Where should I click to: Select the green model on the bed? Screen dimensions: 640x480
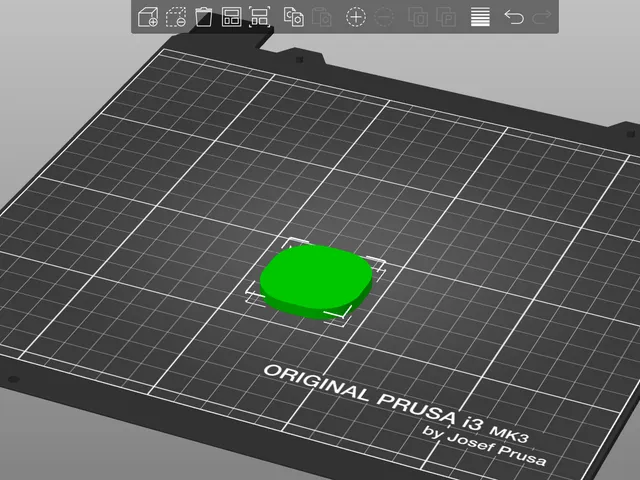pyautogui.click(x=316, y=281)
